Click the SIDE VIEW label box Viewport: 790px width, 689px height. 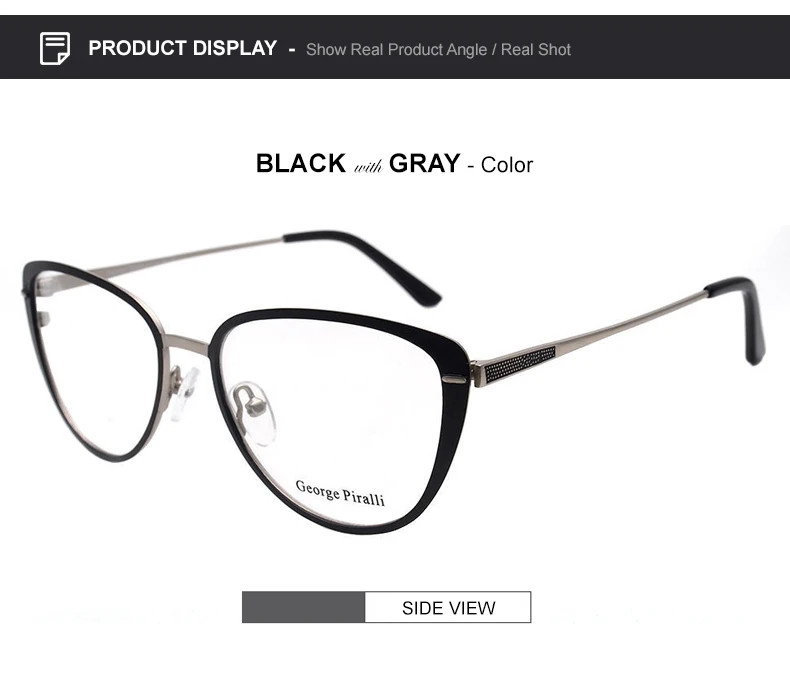[448, 607]
